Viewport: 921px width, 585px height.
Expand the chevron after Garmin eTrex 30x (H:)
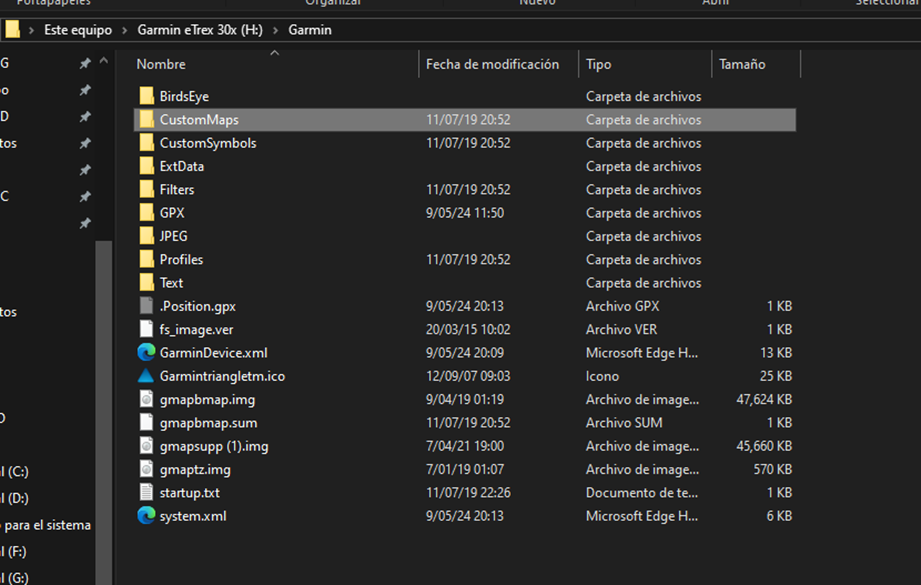(275, 30)
